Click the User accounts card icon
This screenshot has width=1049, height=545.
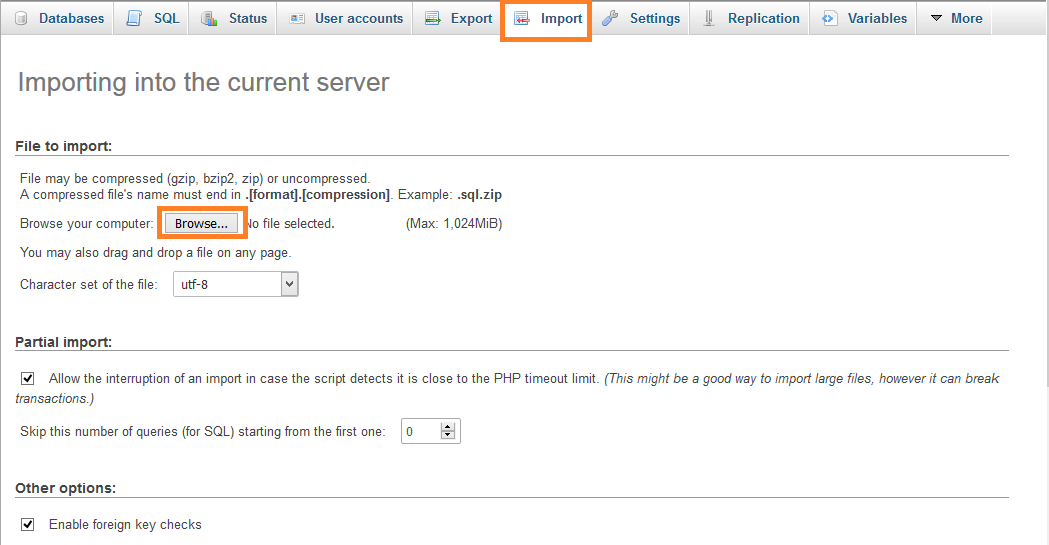pos(297,19)
